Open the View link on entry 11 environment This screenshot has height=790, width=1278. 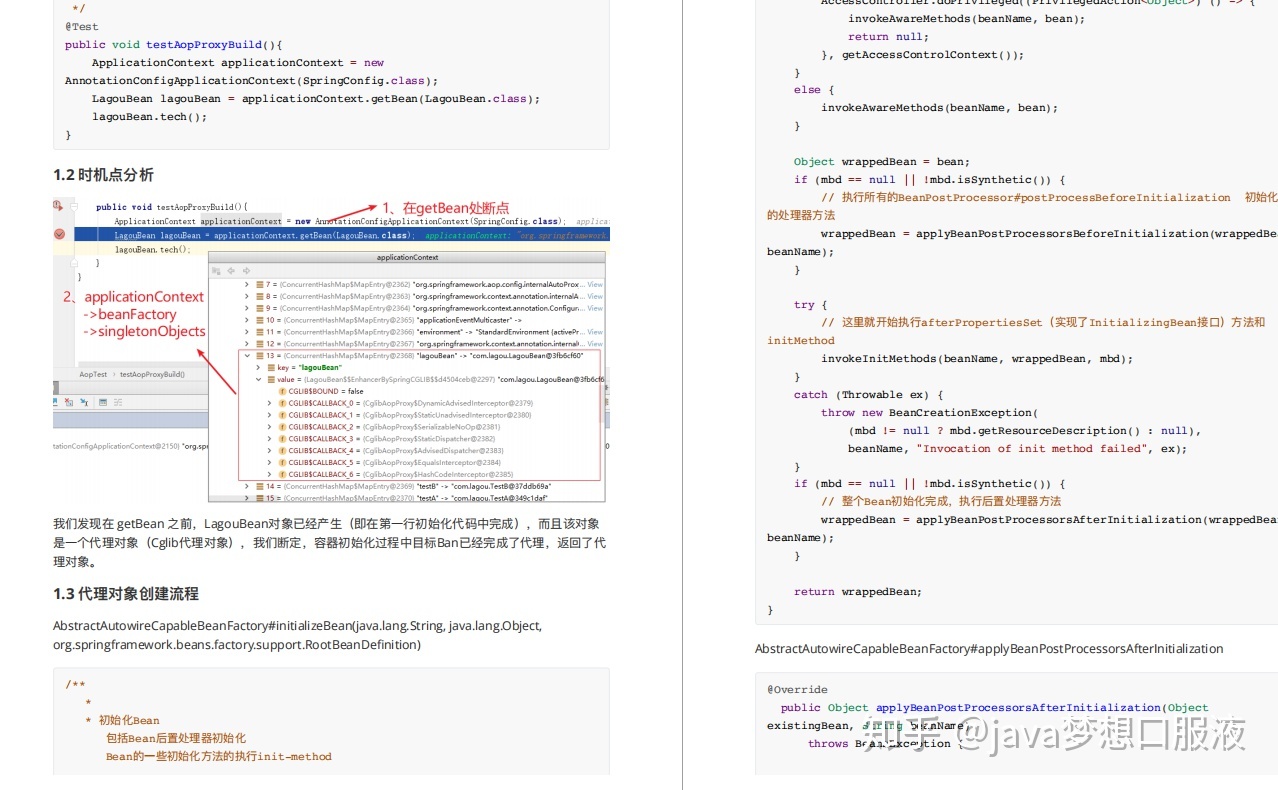point(595,332)
